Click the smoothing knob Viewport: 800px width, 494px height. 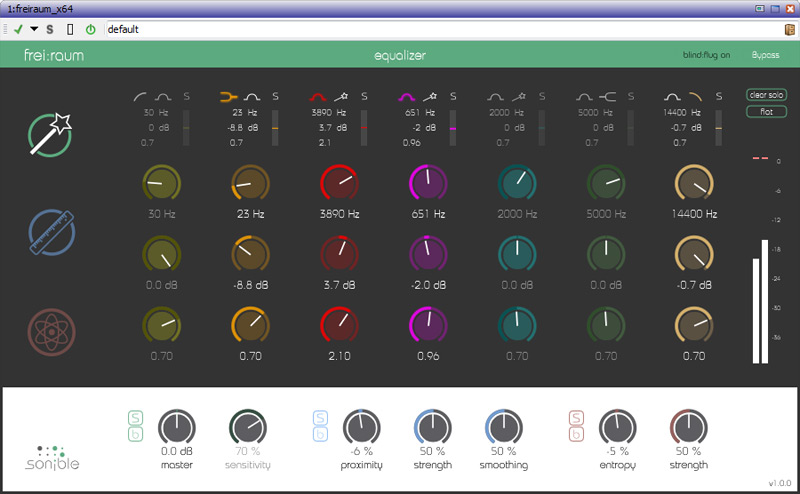[x=504, y=428]
